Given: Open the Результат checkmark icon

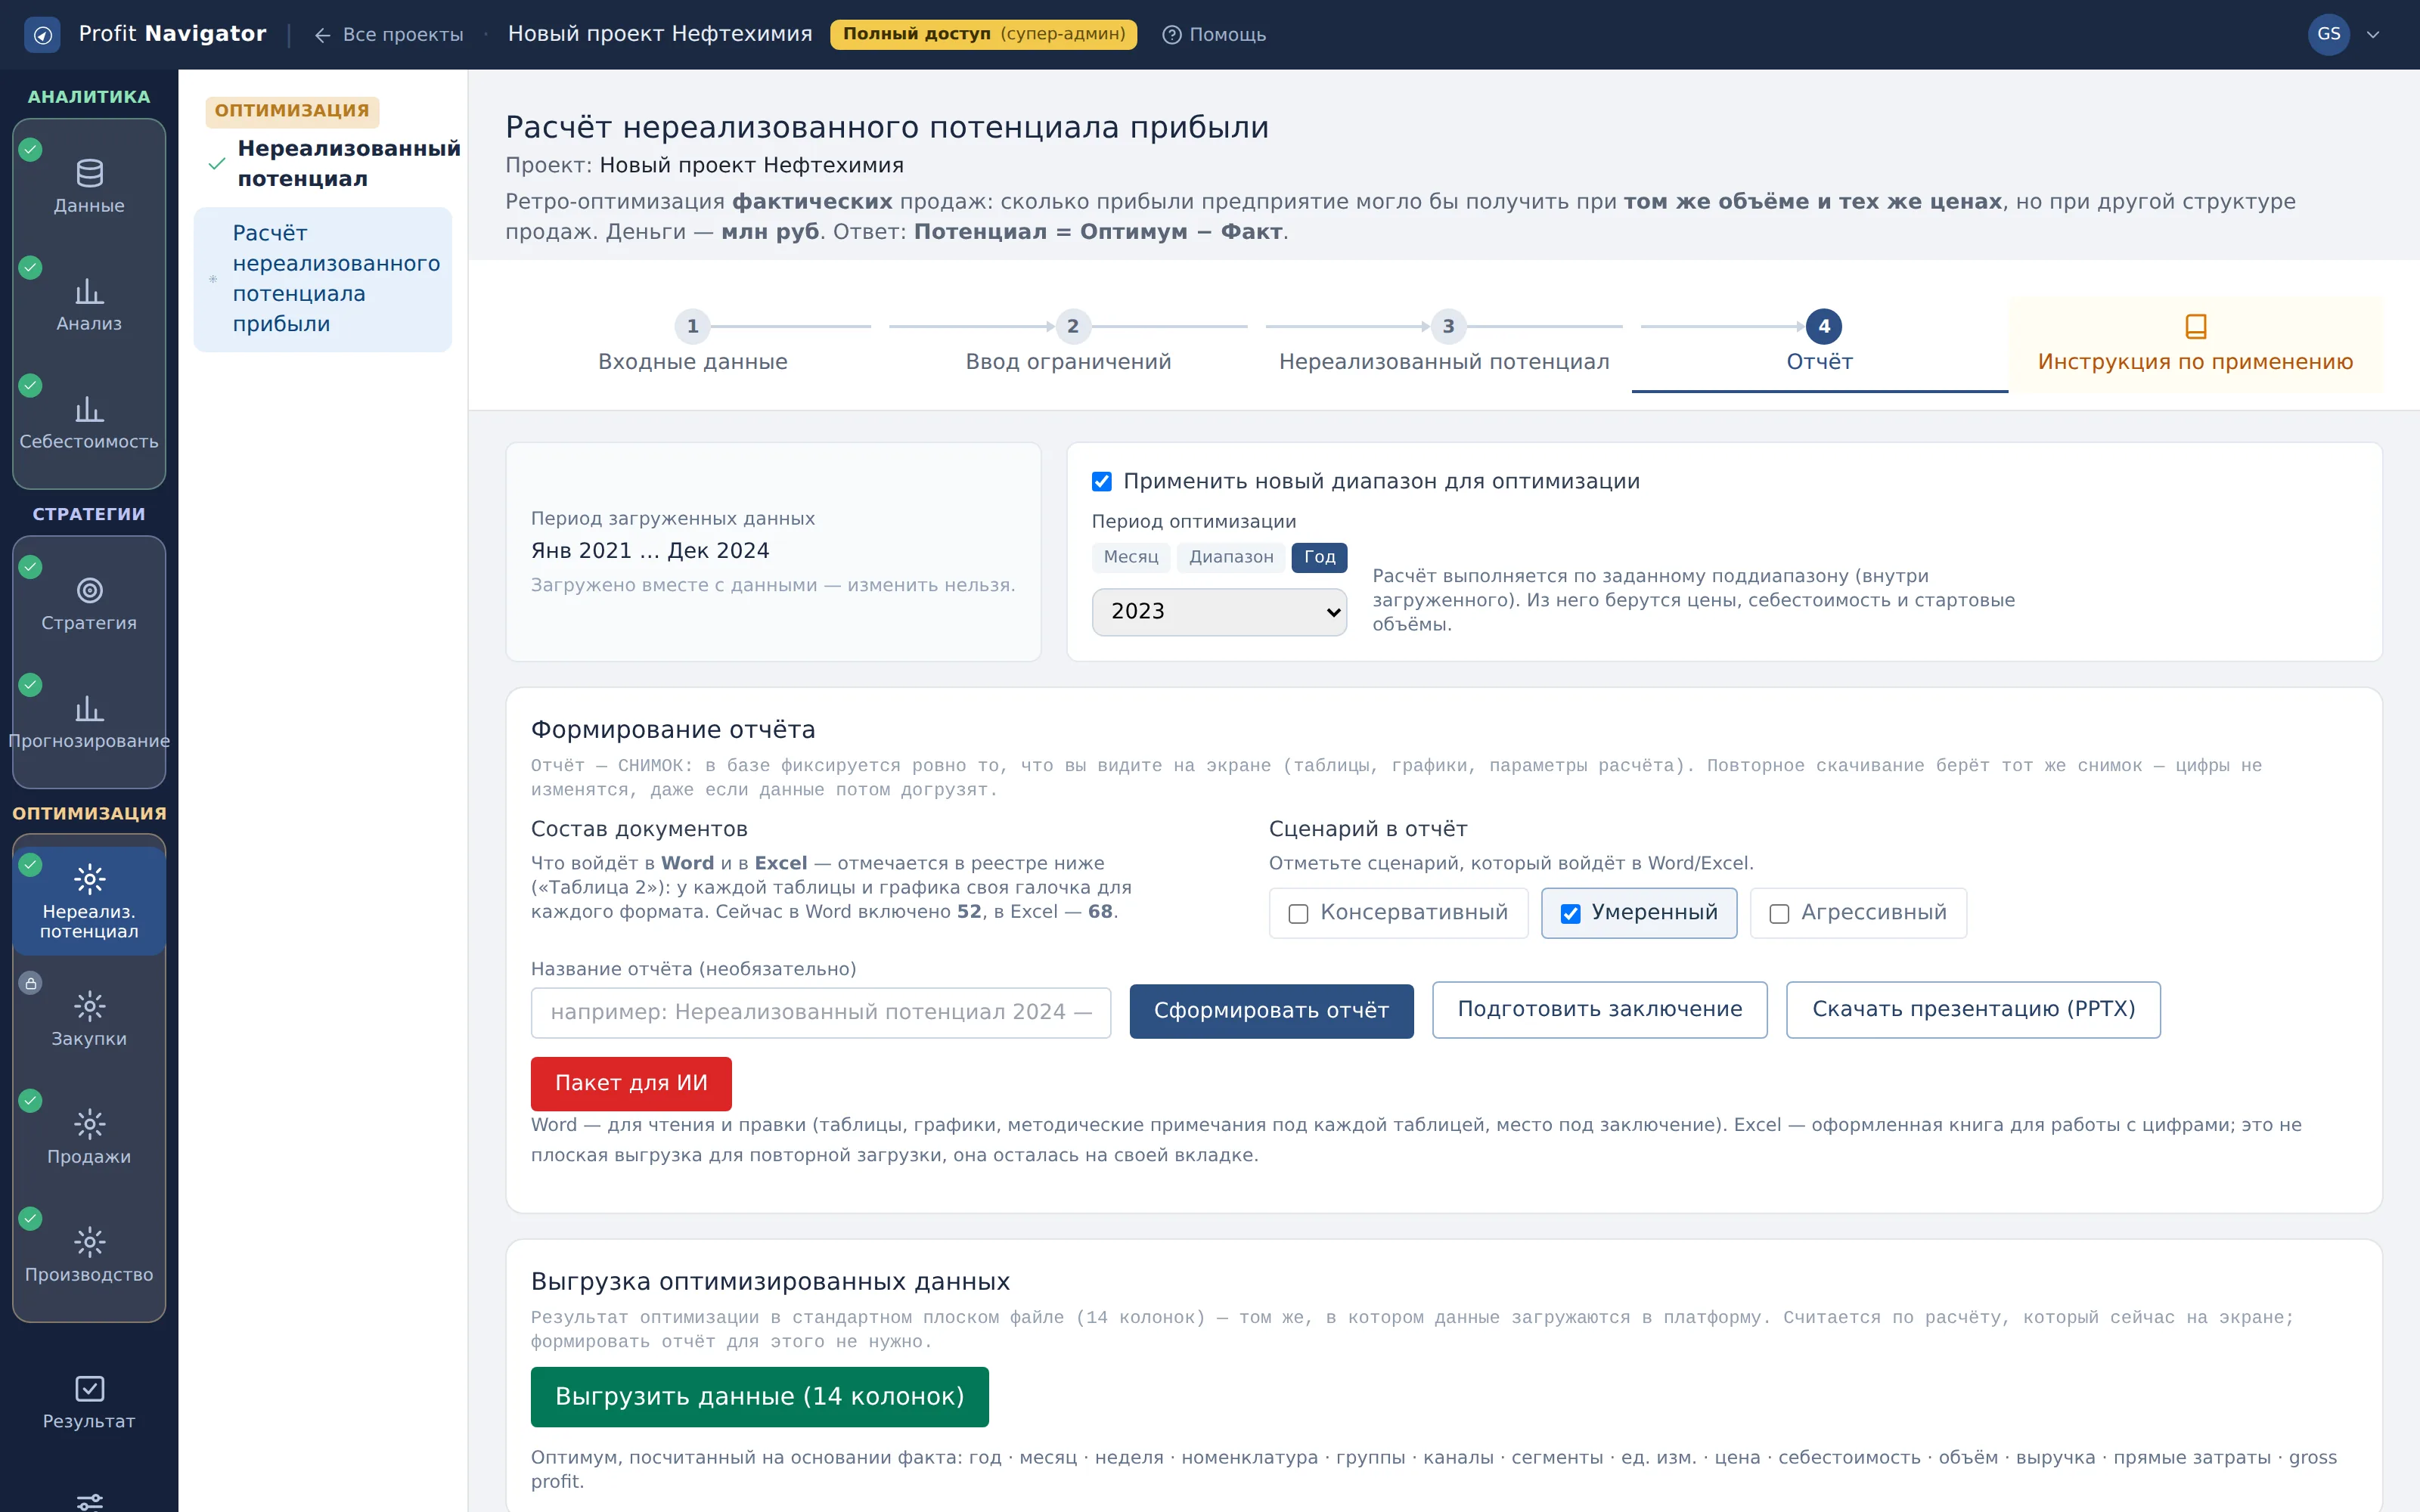Looking at the screenshot, I should (x=89, y=1389).
